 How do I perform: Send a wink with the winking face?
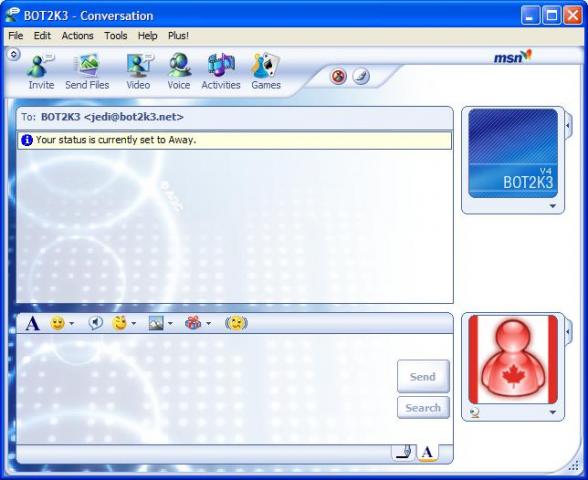120,323
